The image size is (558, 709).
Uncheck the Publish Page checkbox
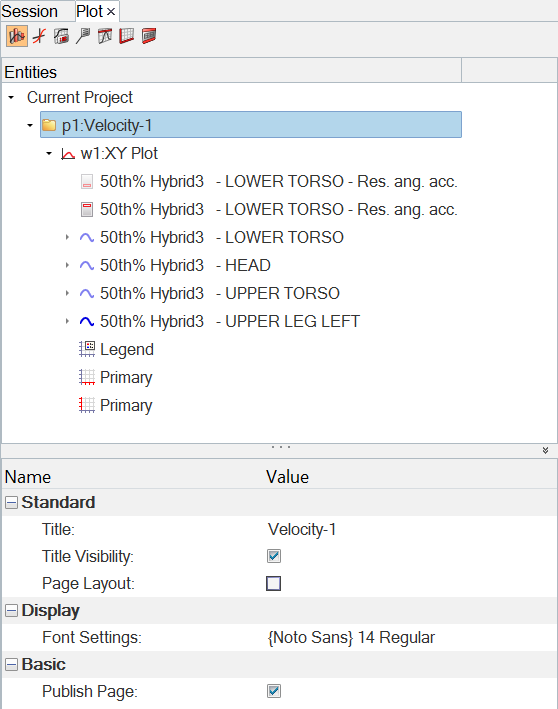[x=274, y=691]
